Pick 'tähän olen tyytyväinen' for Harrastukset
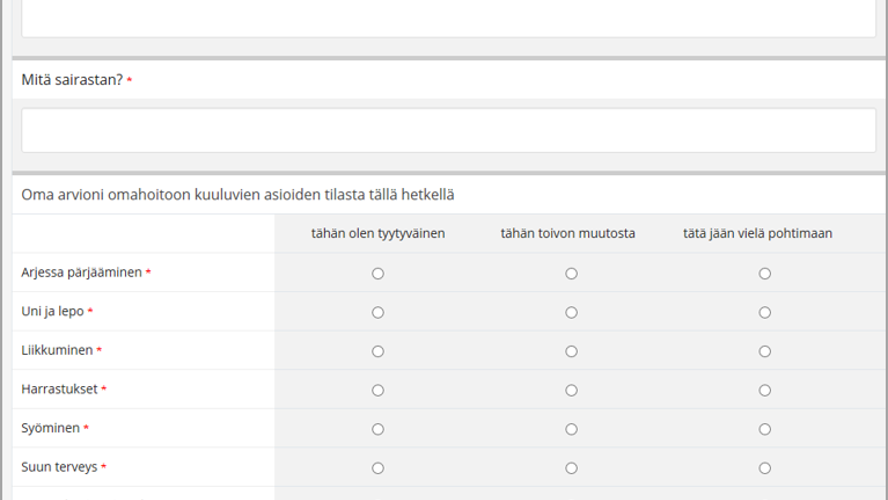The image size is (888, 500). tap(378, 390)
